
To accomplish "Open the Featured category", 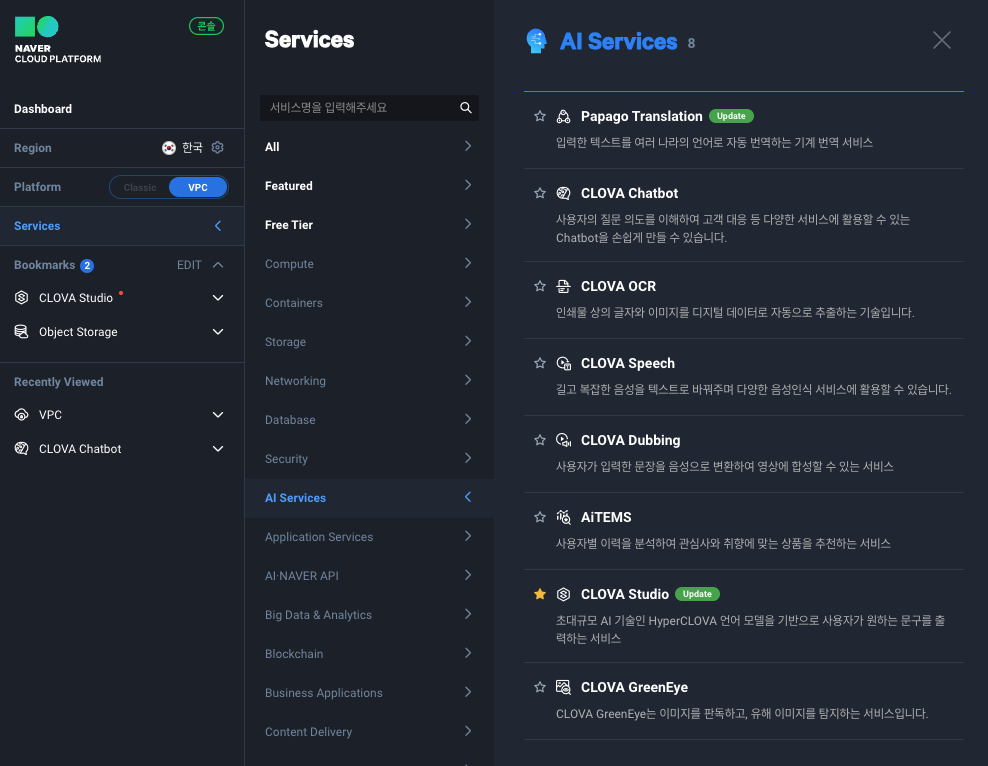I will point(369,185).
